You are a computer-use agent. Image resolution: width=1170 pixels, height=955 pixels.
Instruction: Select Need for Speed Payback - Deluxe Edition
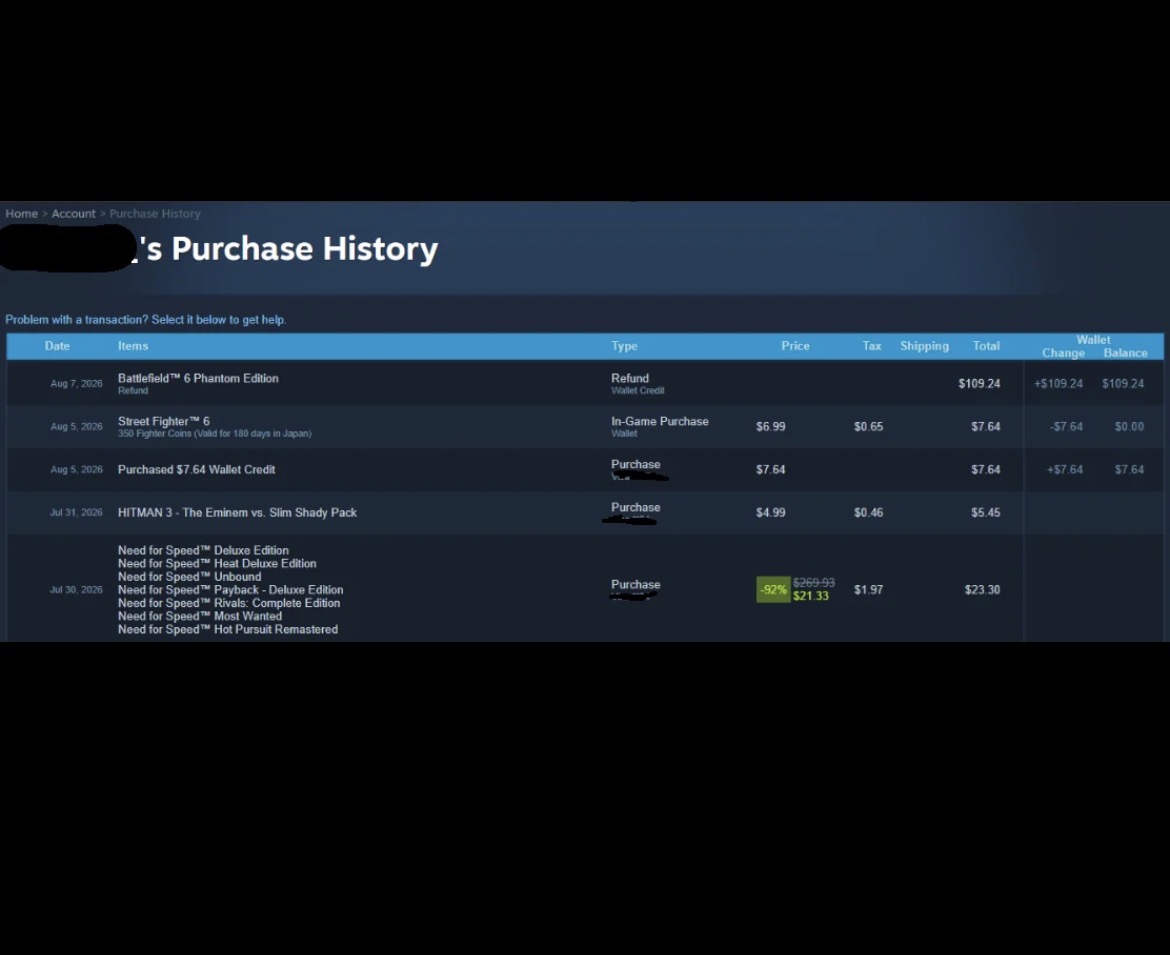tap(231, 589)
